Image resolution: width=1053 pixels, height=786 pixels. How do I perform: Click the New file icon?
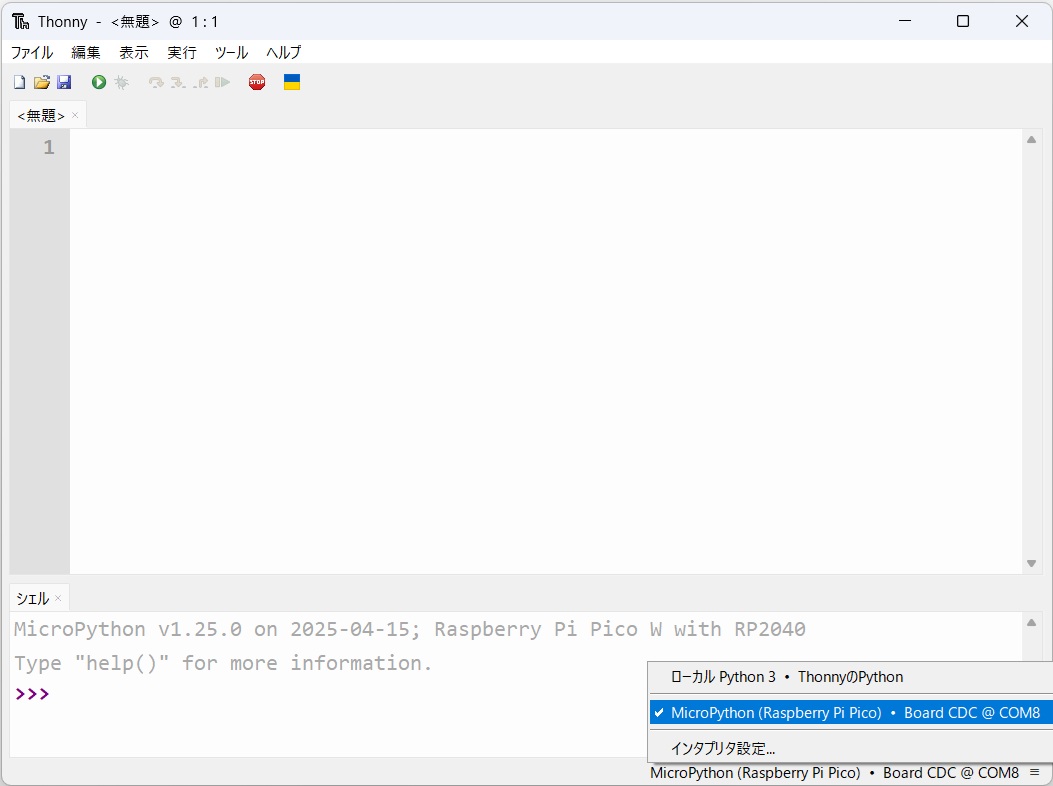click(19, 83)
